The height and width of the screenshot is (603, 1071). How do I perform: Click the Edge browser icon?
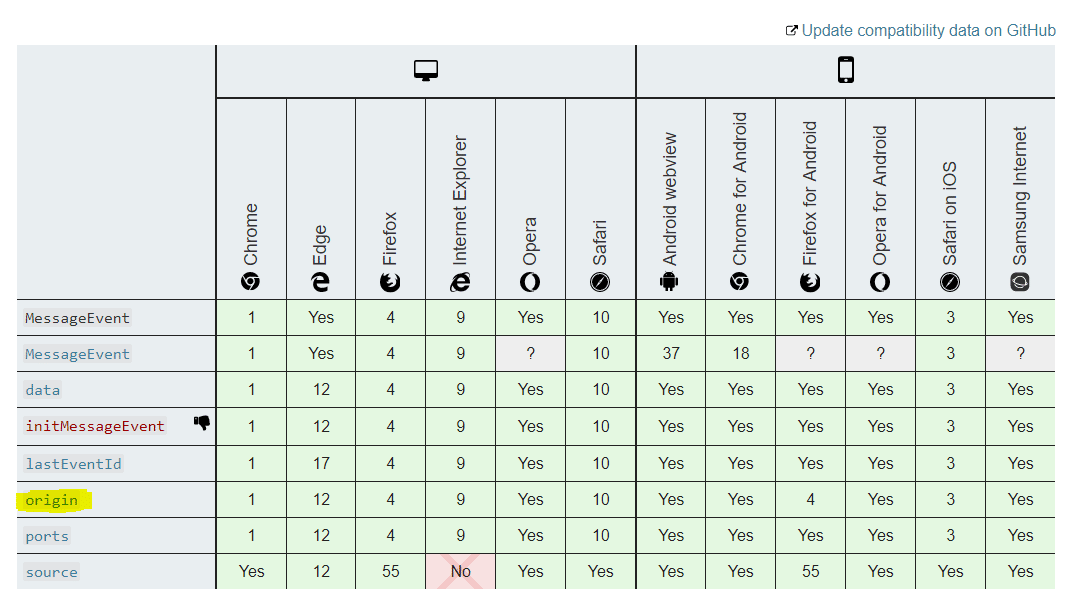coord(320,282)
